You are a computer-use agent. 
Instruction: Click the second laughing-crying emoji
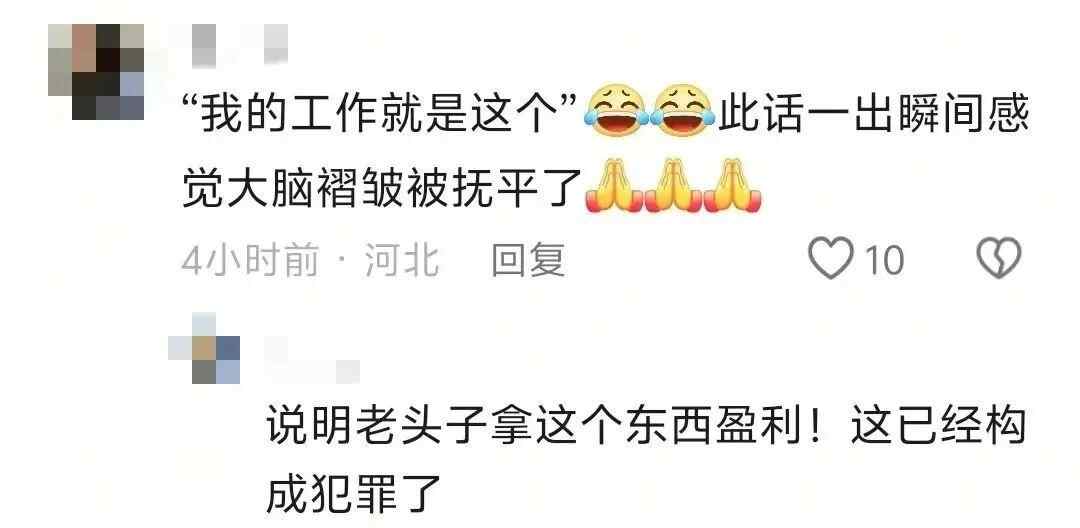683,112
